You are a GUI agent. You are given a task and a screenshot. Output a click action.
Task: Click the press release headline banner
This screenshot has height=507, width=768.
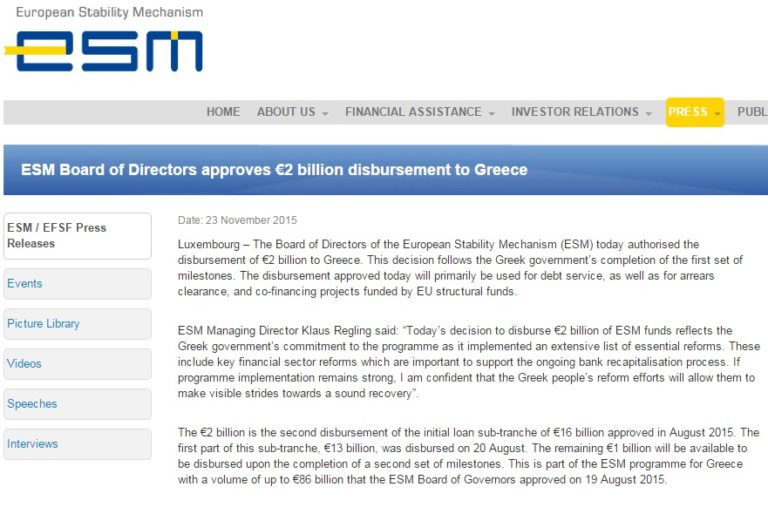coord(274,170)
